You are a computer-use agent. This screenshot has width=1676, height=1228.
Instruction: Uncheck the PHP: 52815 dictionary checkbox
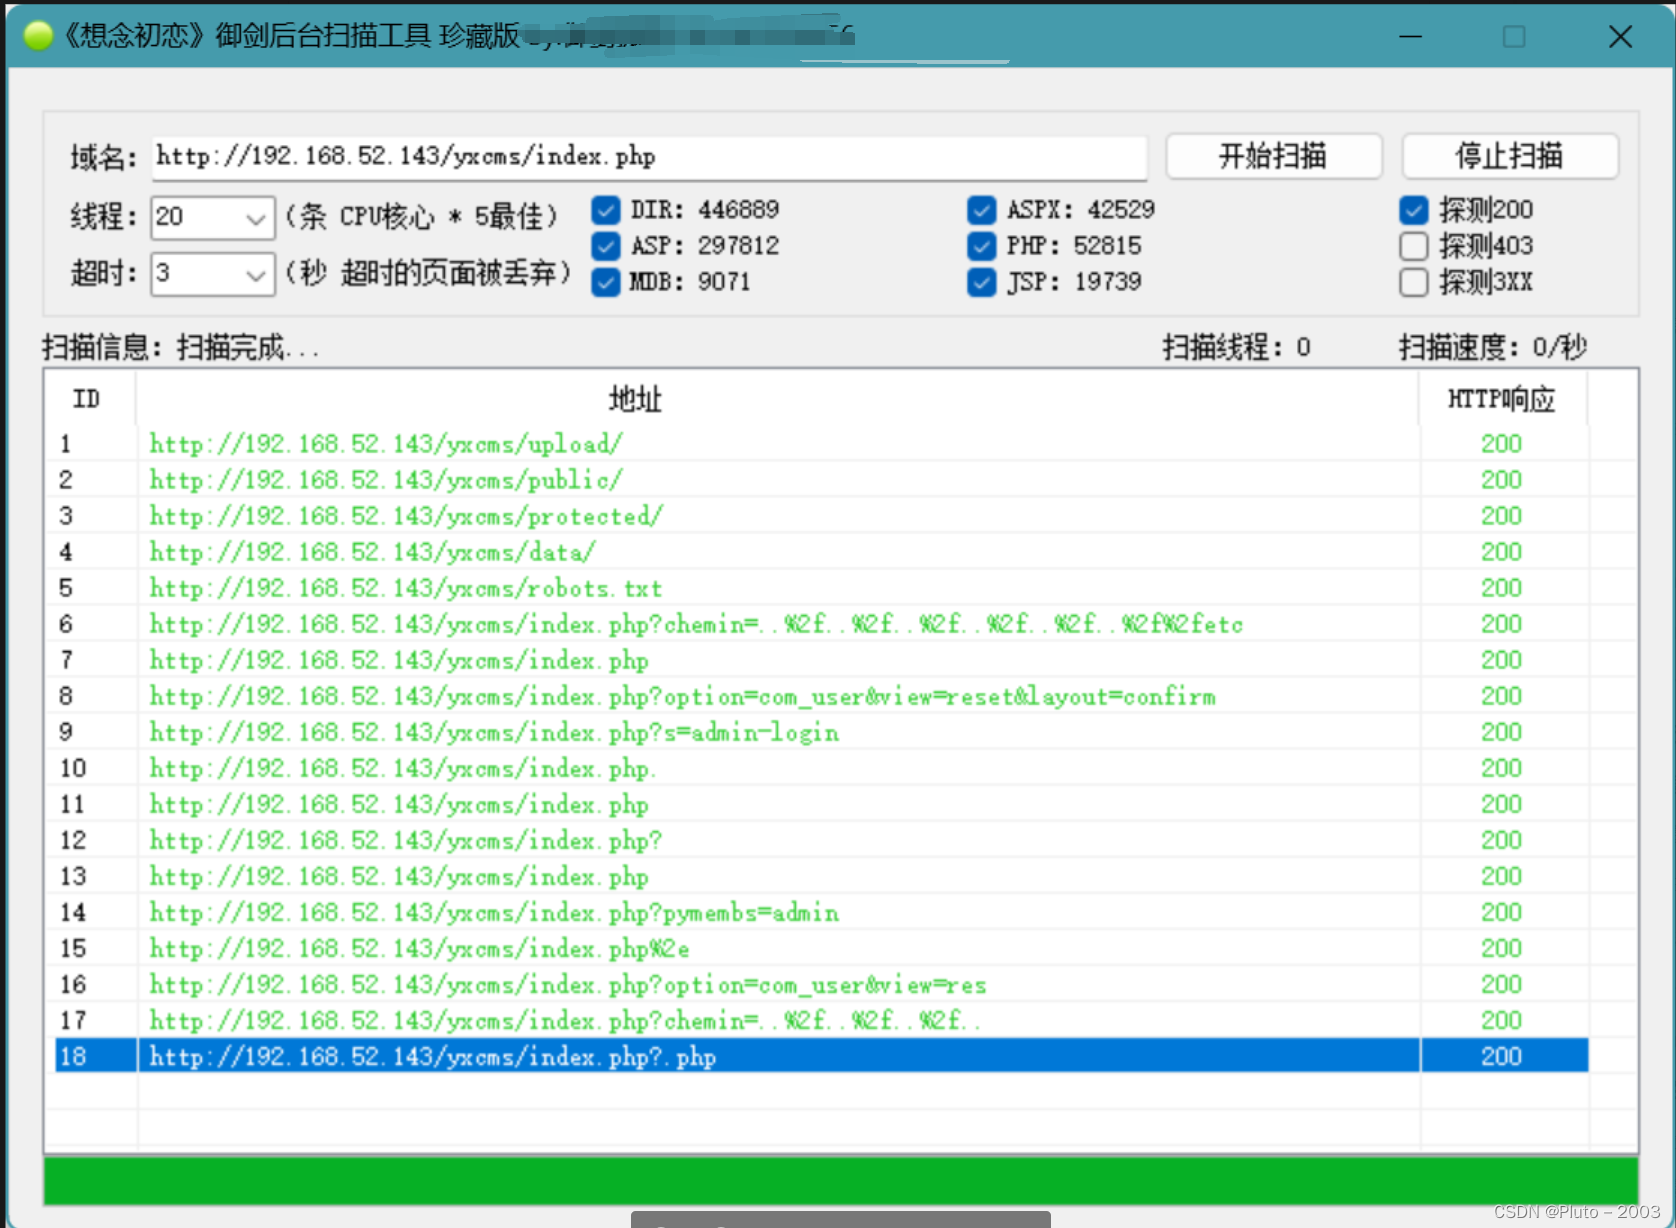[x=982, y=246]
